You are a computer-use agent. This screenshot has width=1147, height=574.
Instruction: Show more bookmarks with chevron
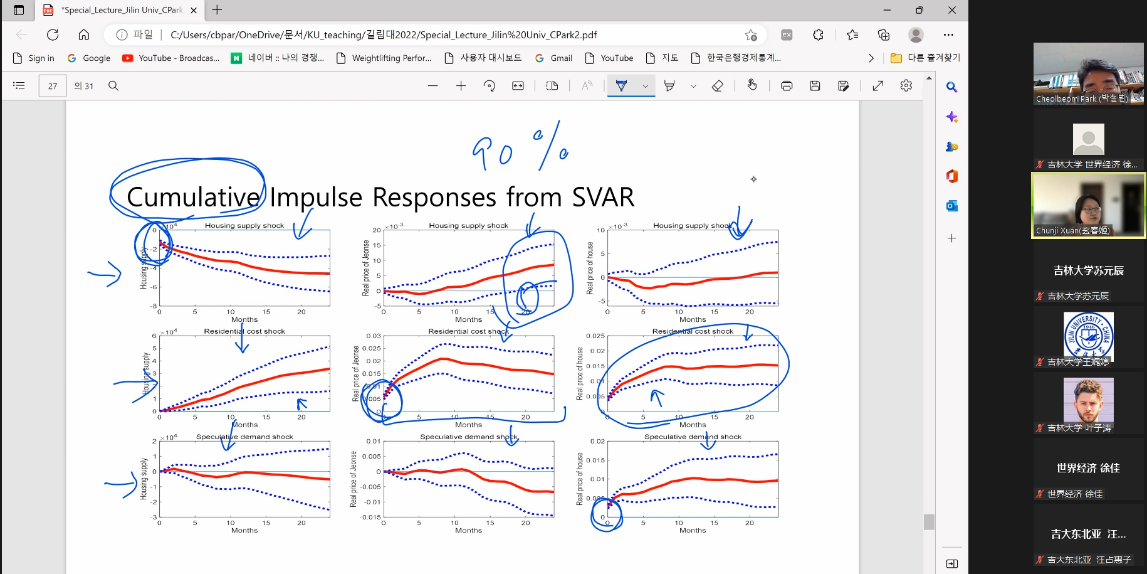871,58
